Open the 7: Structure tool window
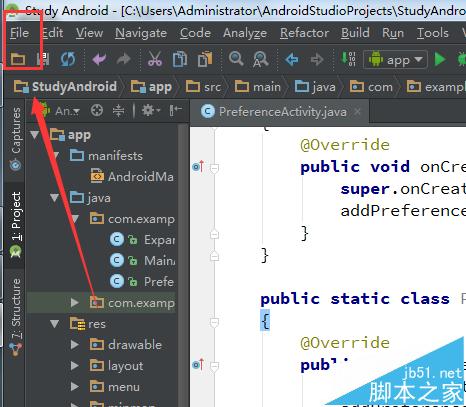 (x=15, y=317)
